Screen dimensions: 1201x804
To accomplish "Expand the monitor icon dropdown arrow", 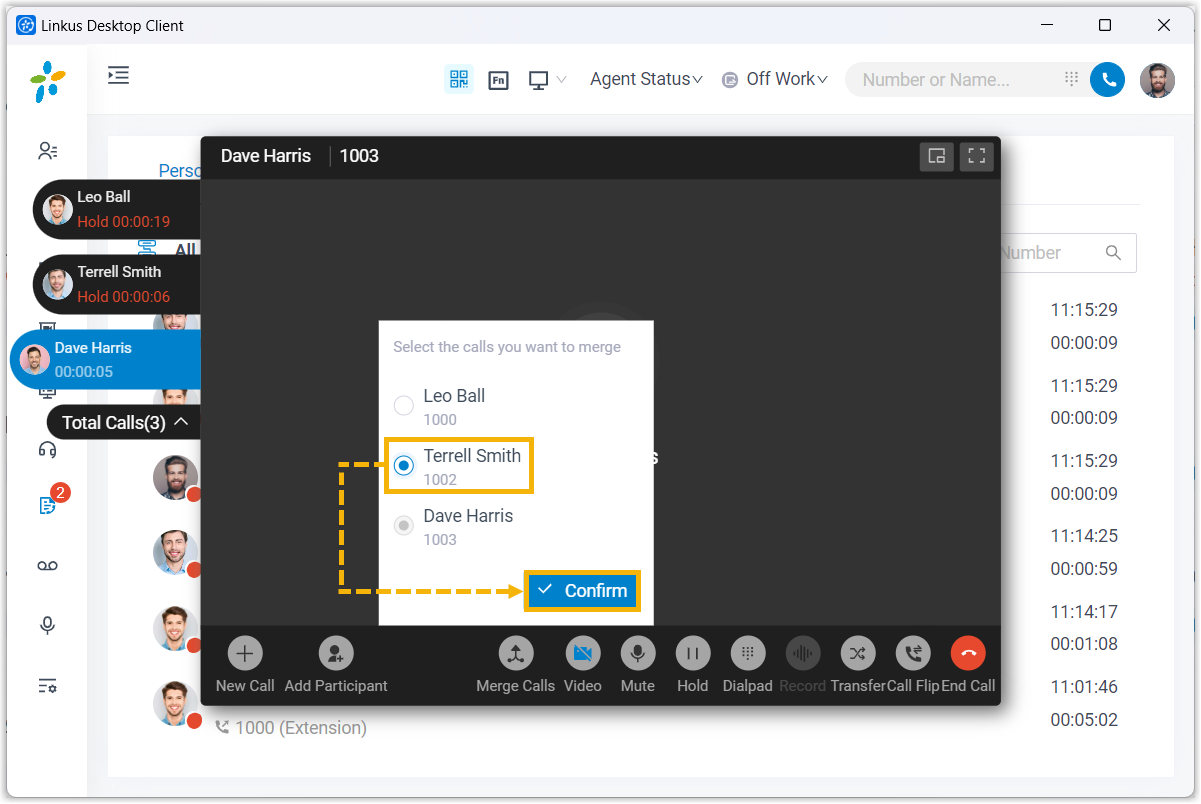I will (x=561, y=80).
